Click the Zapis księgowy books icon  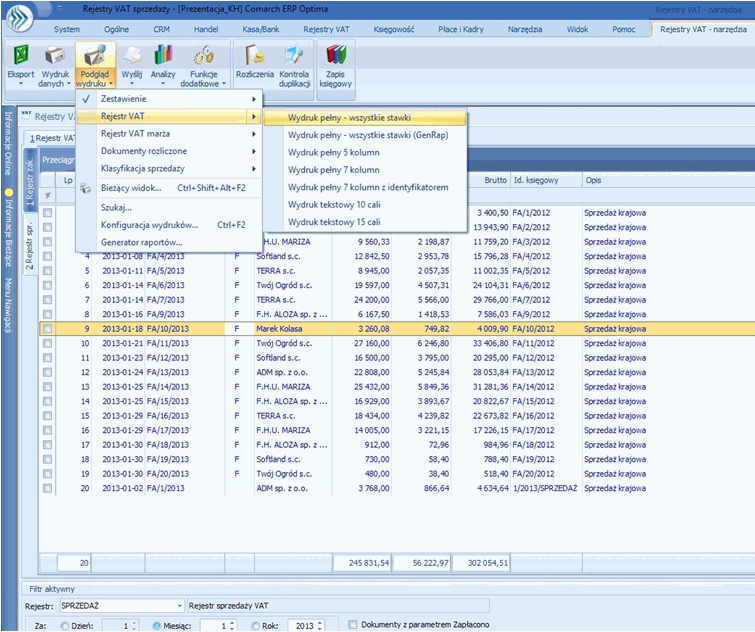pos(335,56)
